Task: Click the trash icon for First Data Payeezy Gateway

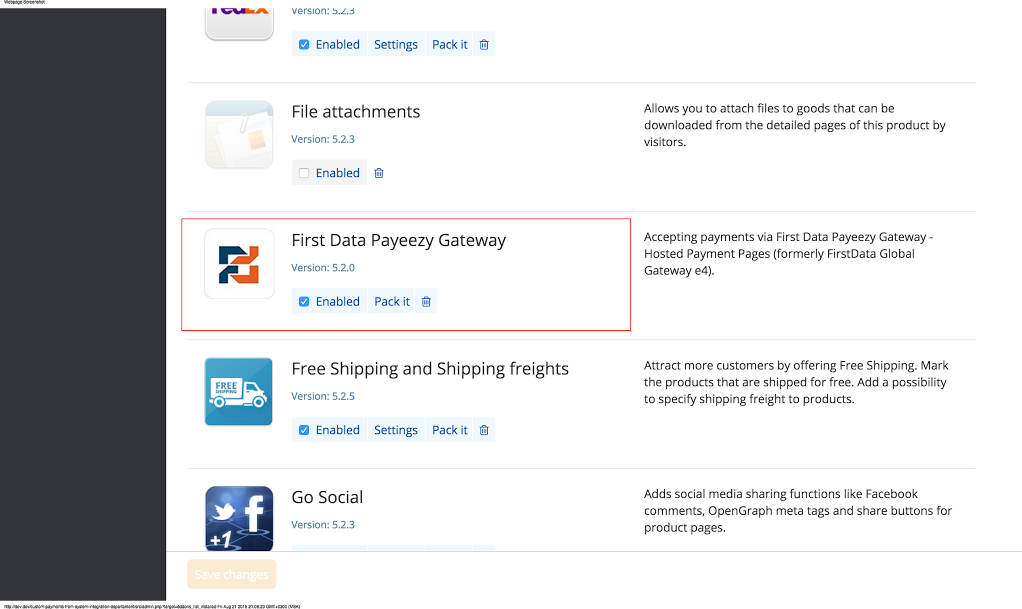Action: (x=426, y=301)
